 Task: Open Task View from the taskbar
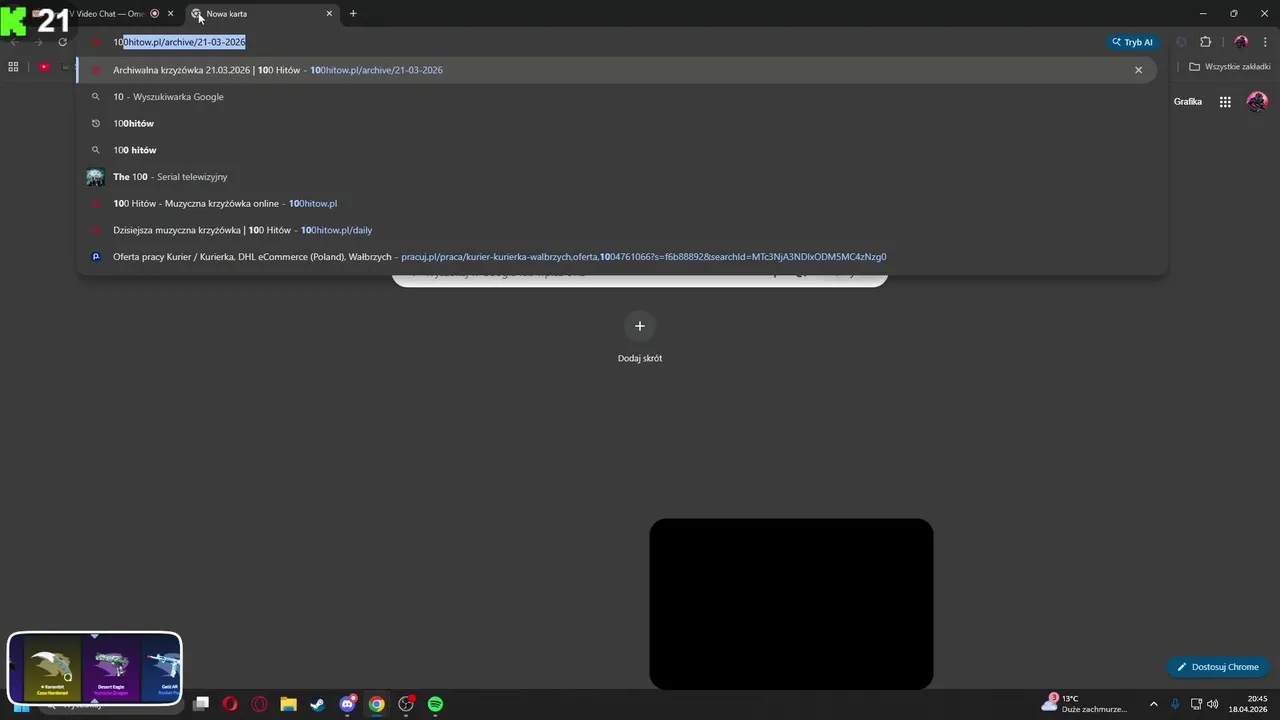pos(201,704)
